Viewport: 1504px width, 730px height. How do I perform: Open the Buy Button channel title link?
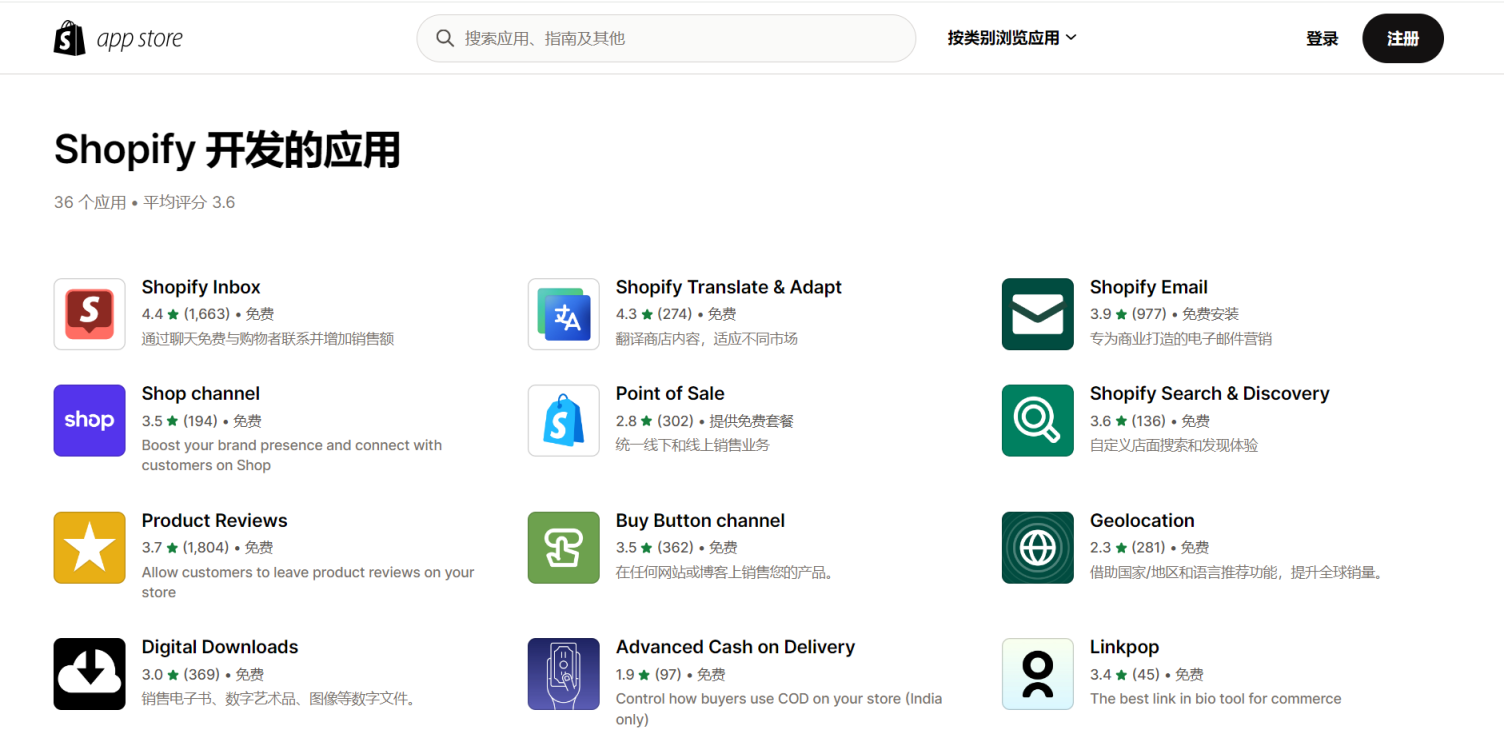point(700,520)
